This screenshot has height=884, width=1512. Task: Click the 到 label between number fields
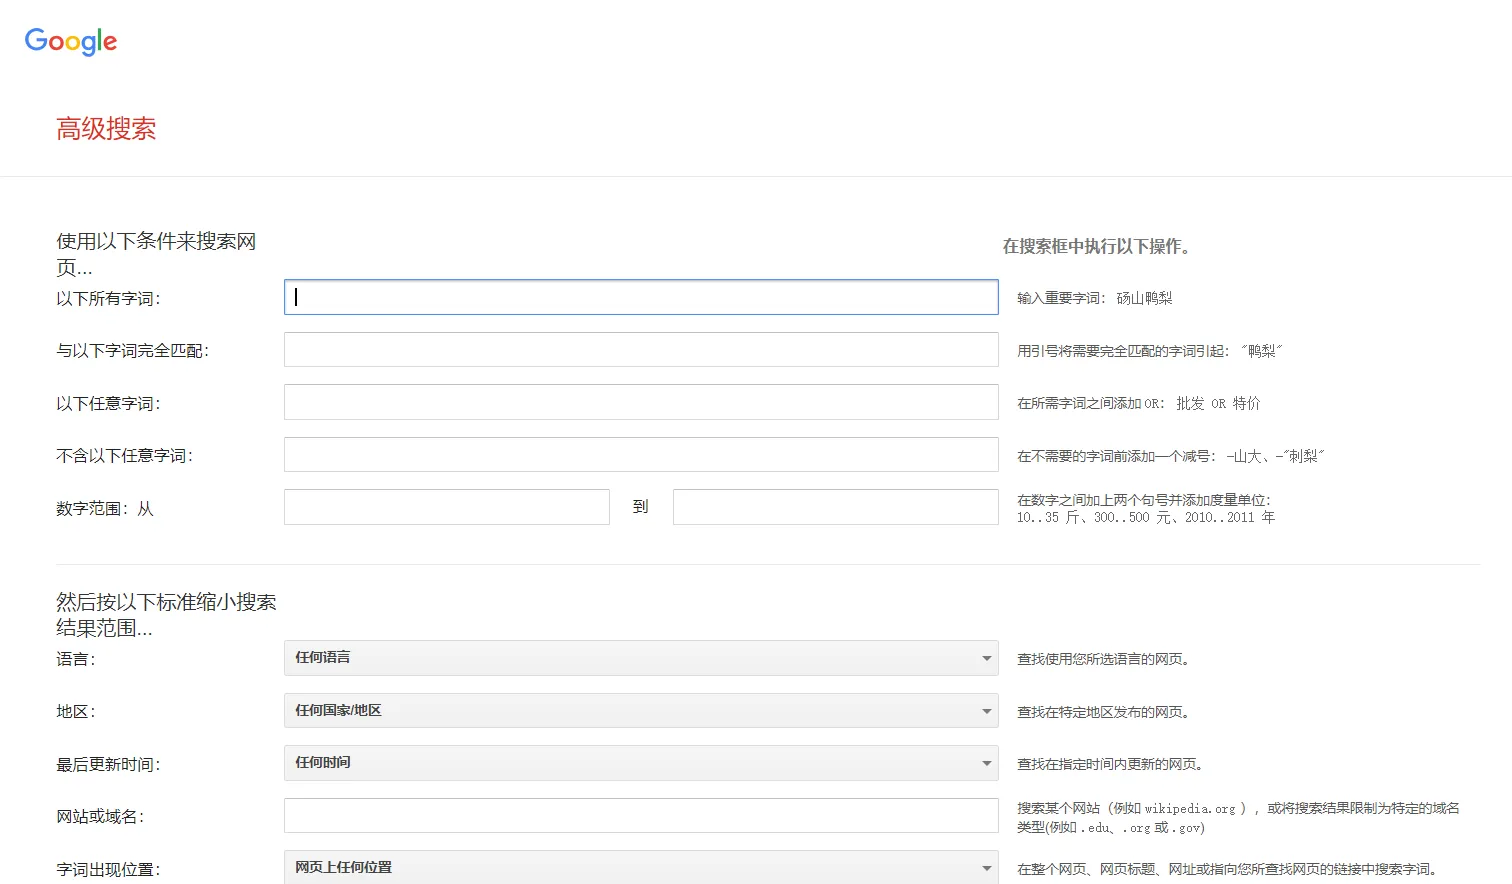(x=641, y=507)
